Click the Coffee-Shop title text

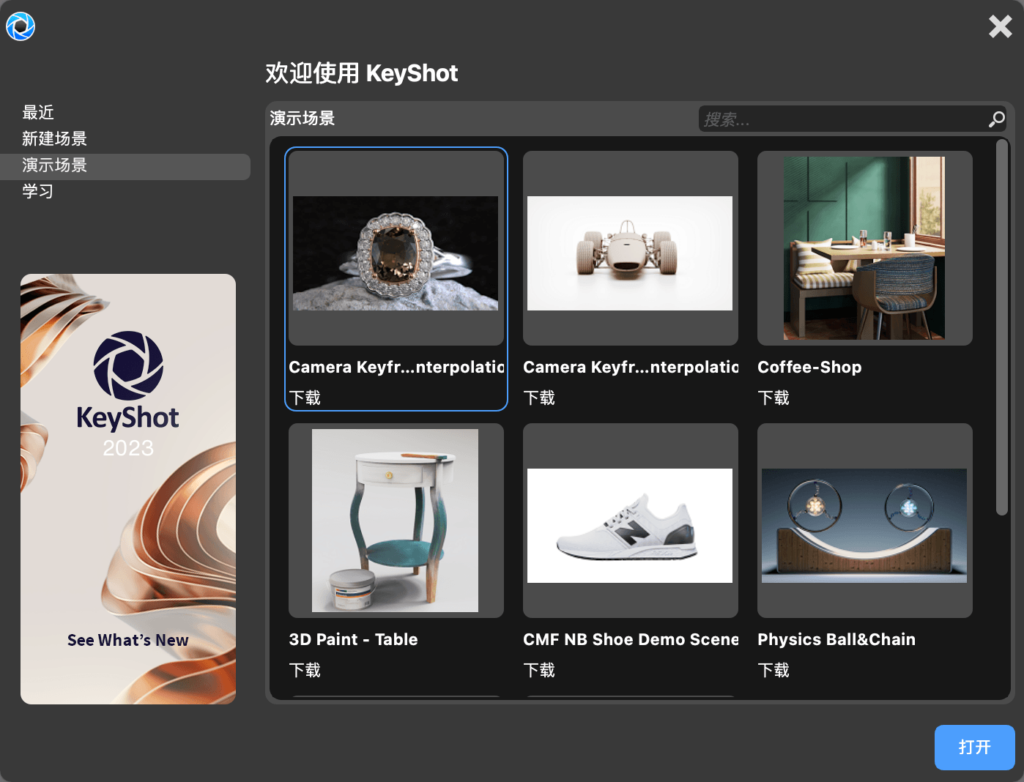(x=809, y=367)
